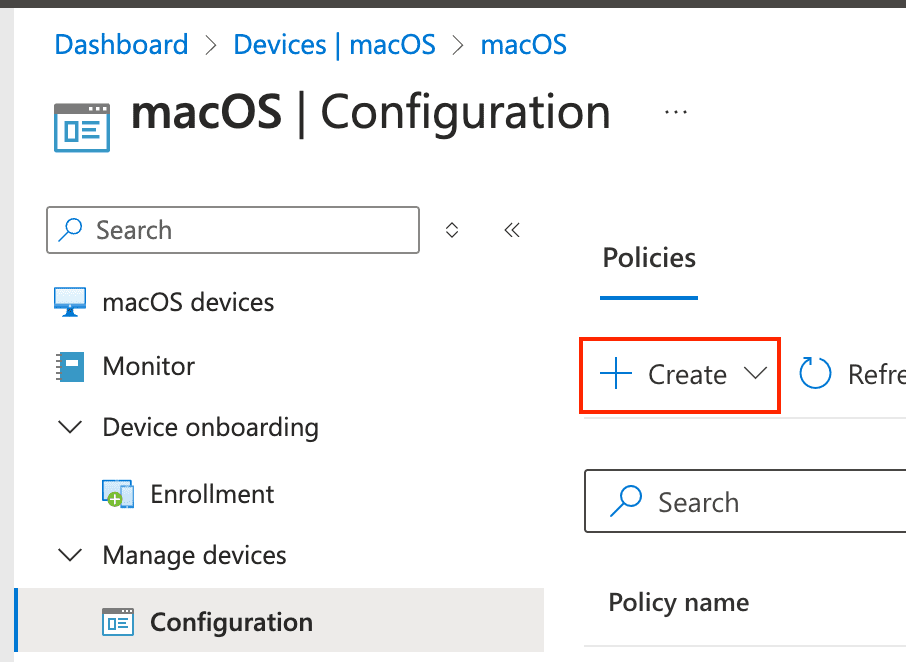This screenshot has width=906, height=662.
Task: Click the Configuration profile icon in sidebar
Action: pyautogui.click(x=117, y=621)
